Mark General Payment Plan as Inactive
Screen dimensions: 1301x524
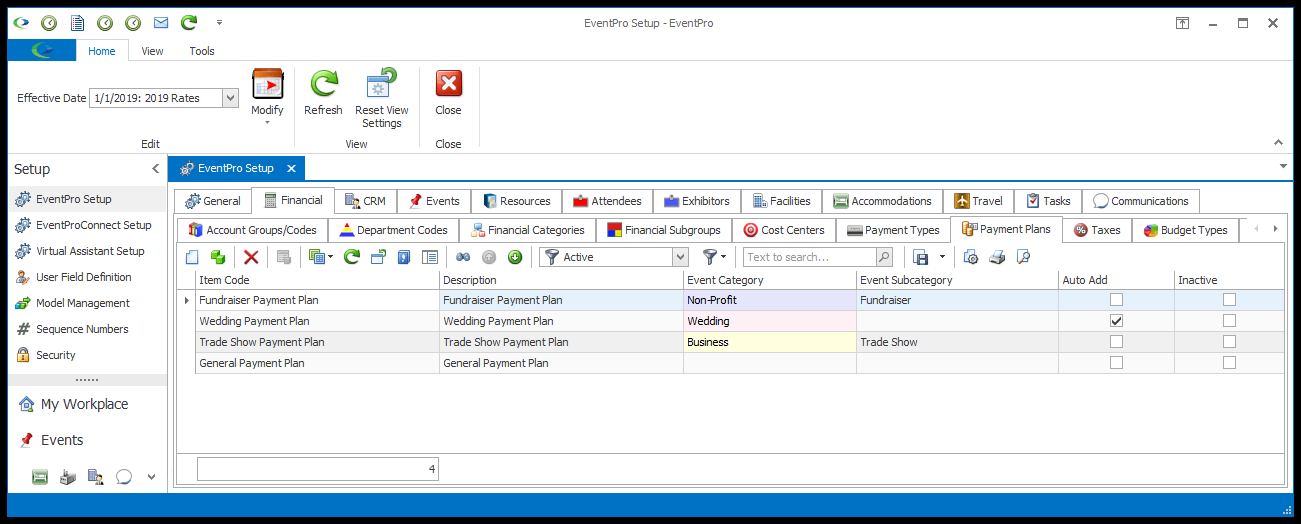(x=1229, y=362)
